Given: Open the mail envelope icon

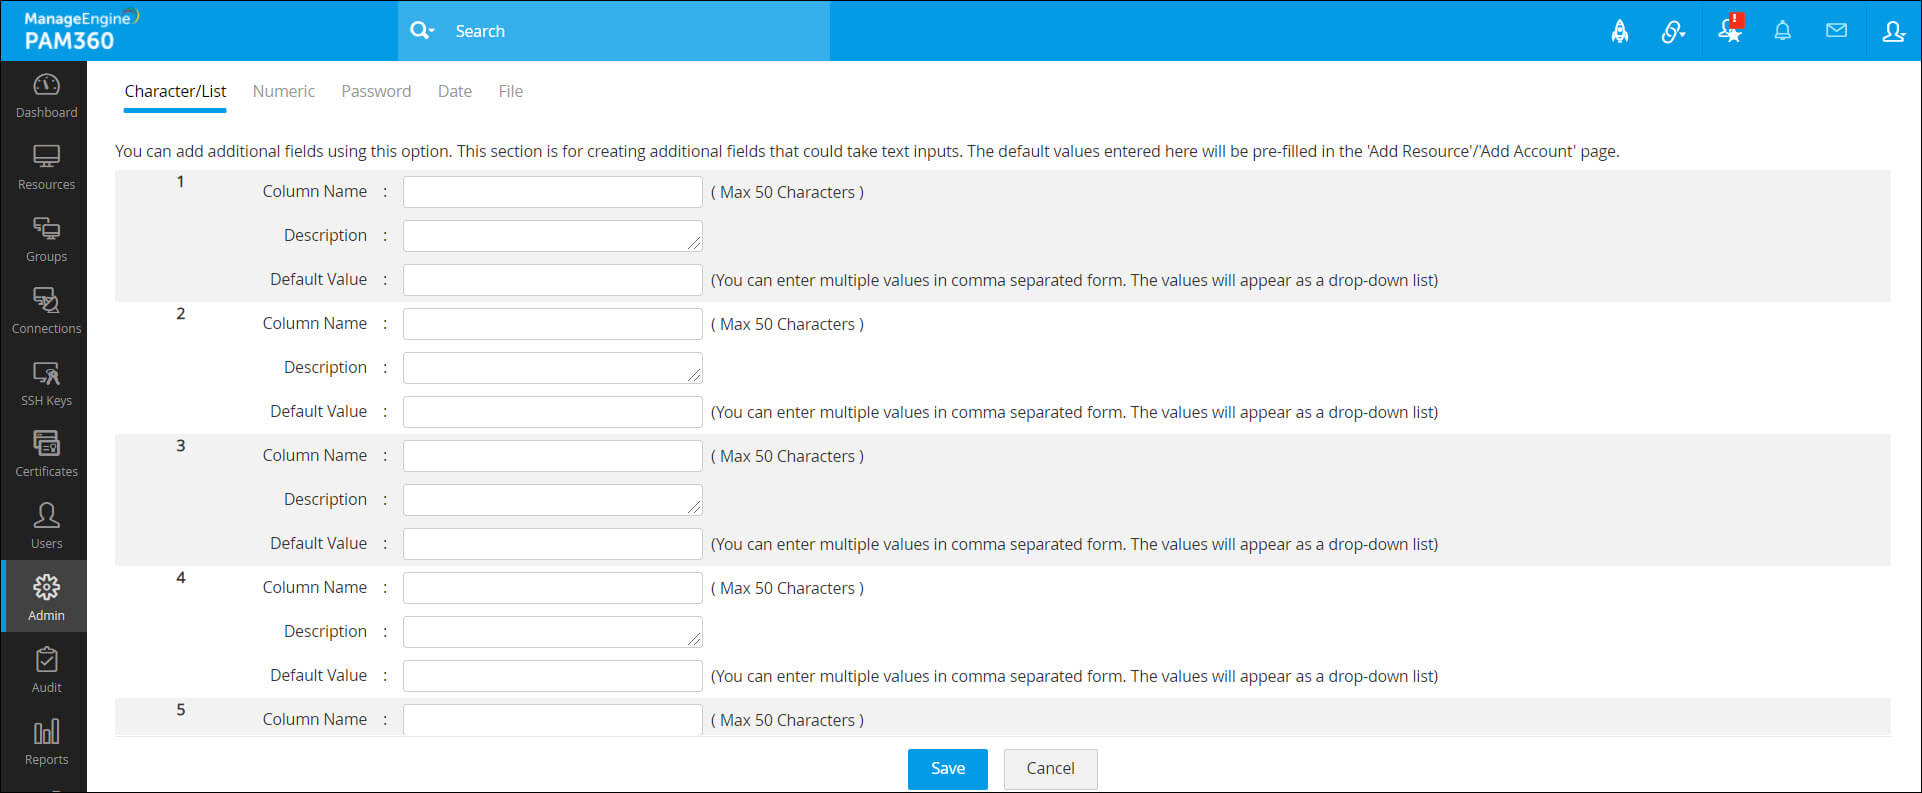Looking at the screenshot, I should [x=1836, y=31].
